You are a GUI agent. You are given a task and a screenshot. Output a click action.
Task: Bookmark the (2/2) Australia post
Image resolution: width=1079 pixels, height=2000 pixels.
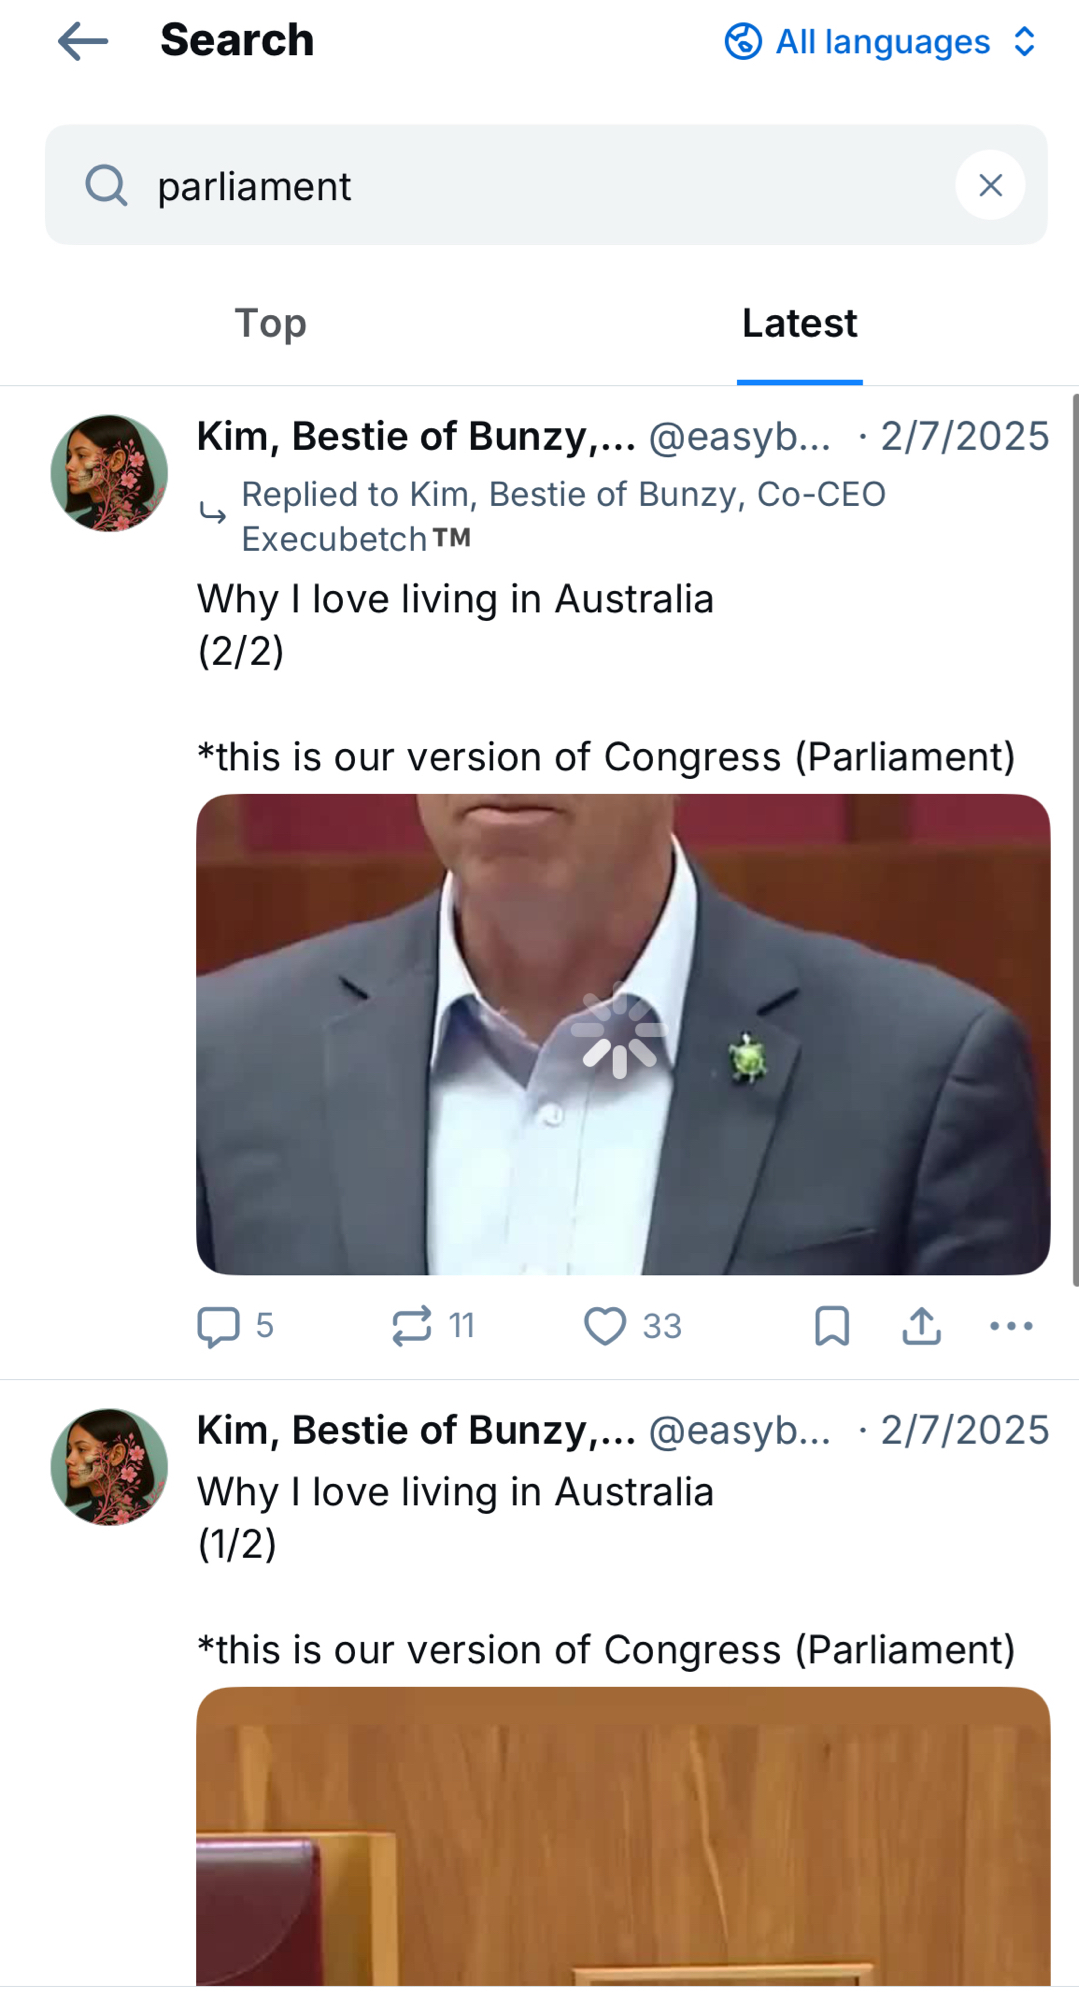click(832, 1326)
